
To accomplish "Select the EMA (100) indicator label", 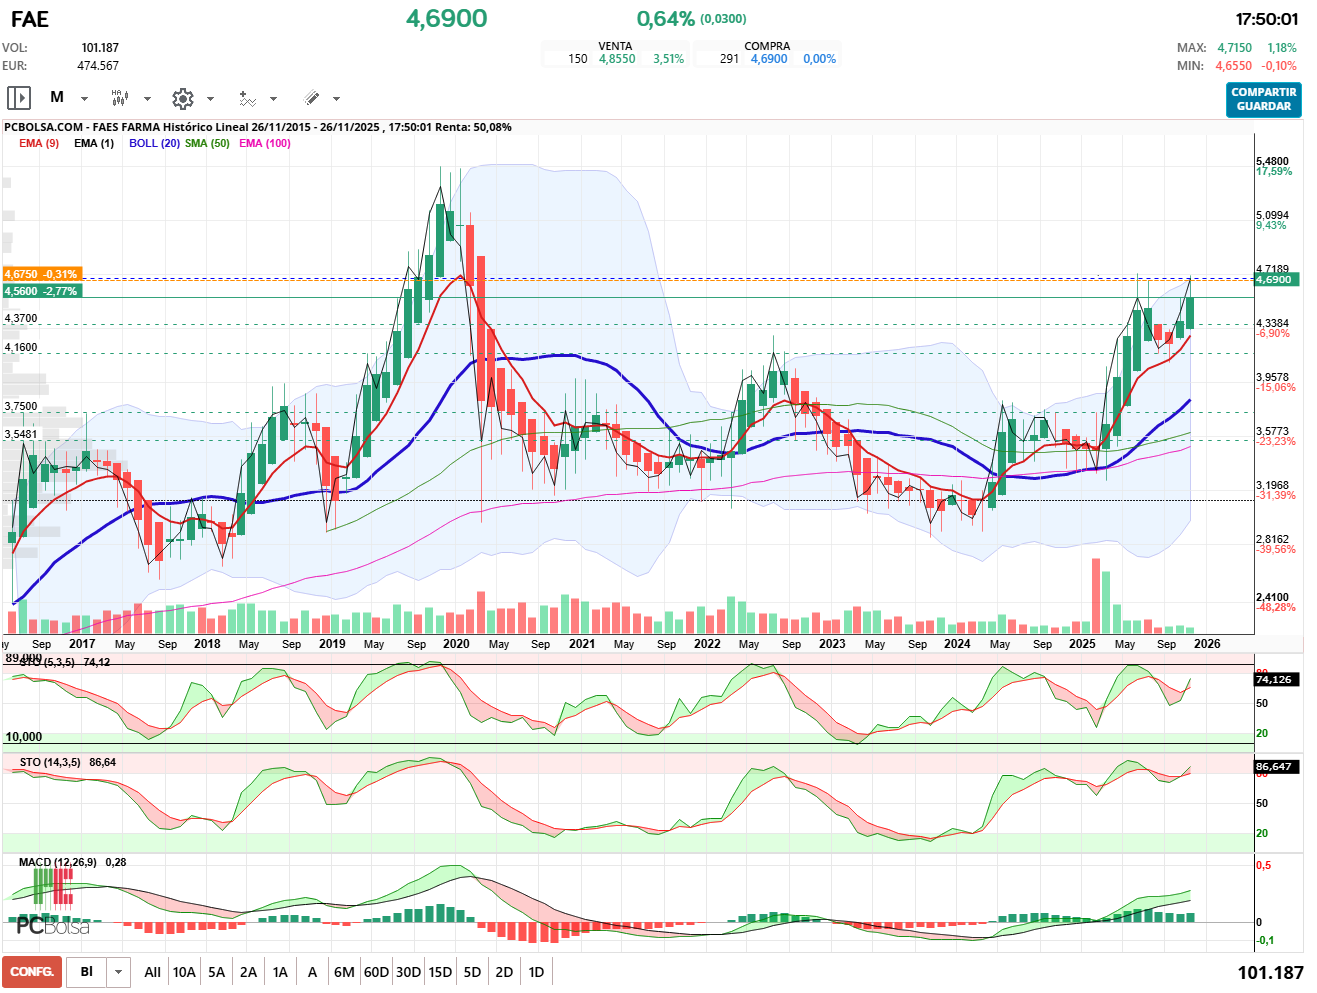I will pos(265,143).
